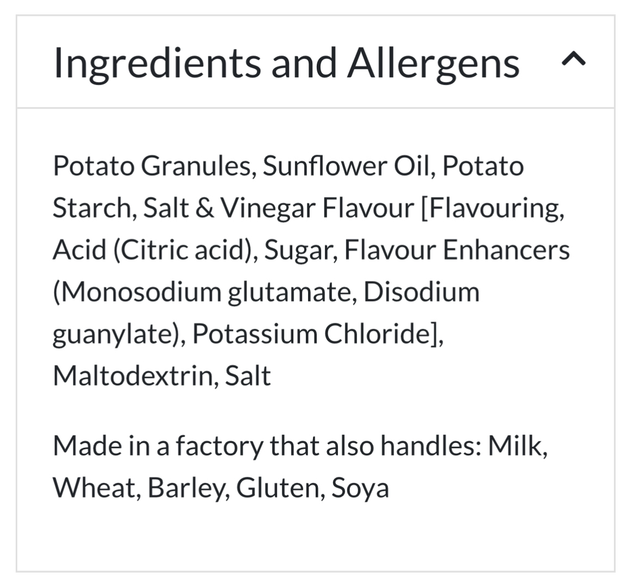
Task: Click the Sugar ingredient word
Action: point(298,251)
